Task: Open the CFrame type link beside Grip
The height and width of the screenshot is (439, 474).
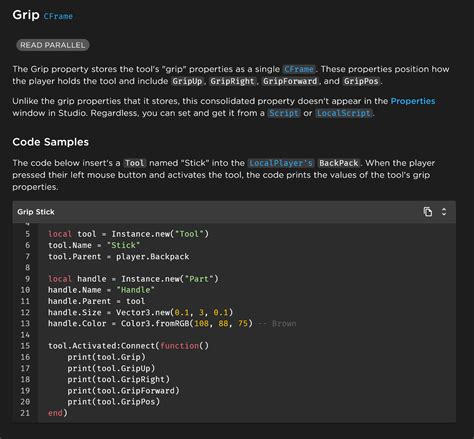Action: tap(58, 16)
